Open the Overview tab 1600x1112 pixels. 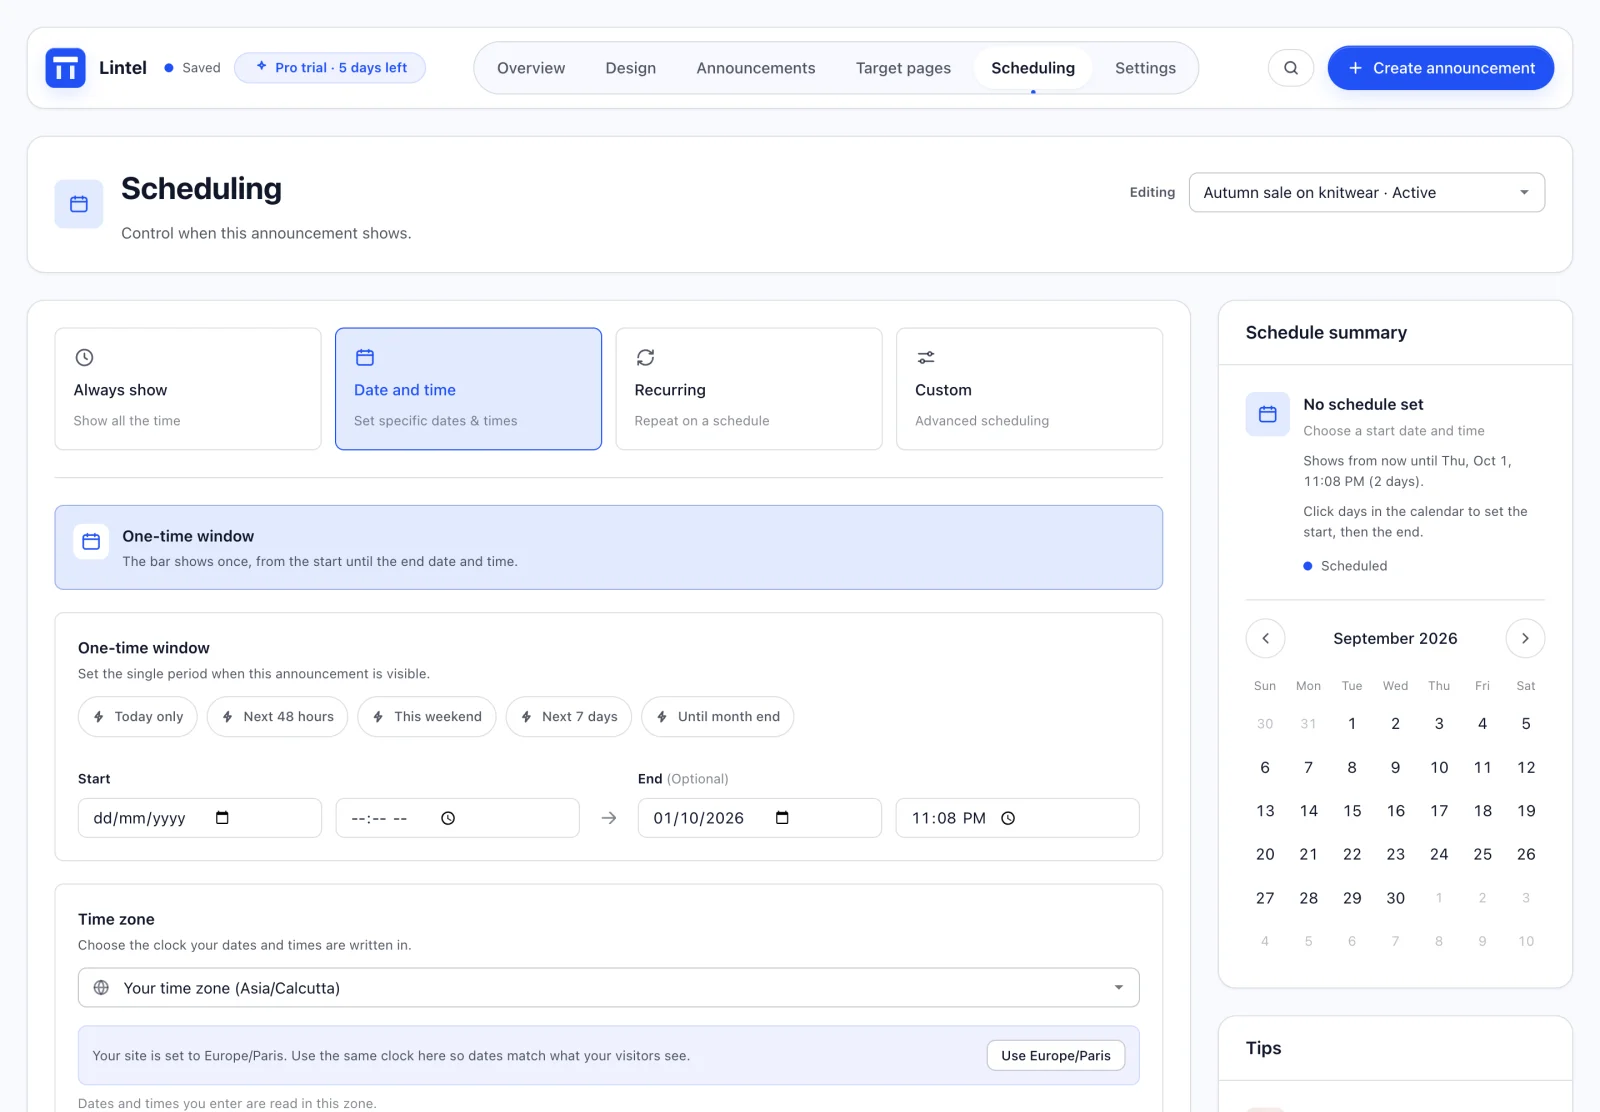click(531, 68)
